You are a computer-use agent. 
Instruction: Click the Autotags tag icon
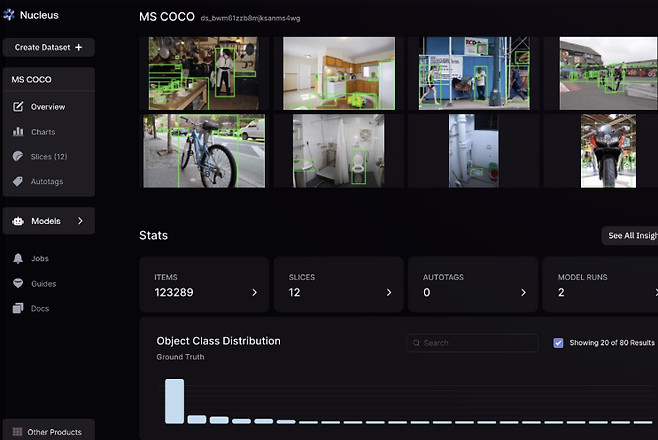[x=18, y=181]
